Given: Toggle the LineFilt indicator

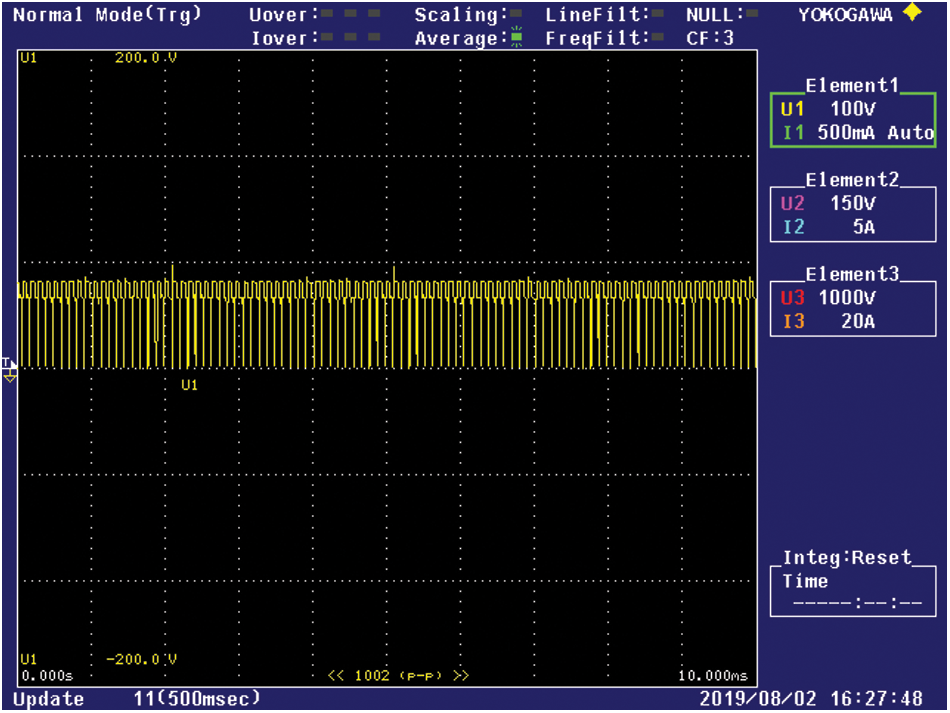Looking at the screenshot, I should point(660,15).
